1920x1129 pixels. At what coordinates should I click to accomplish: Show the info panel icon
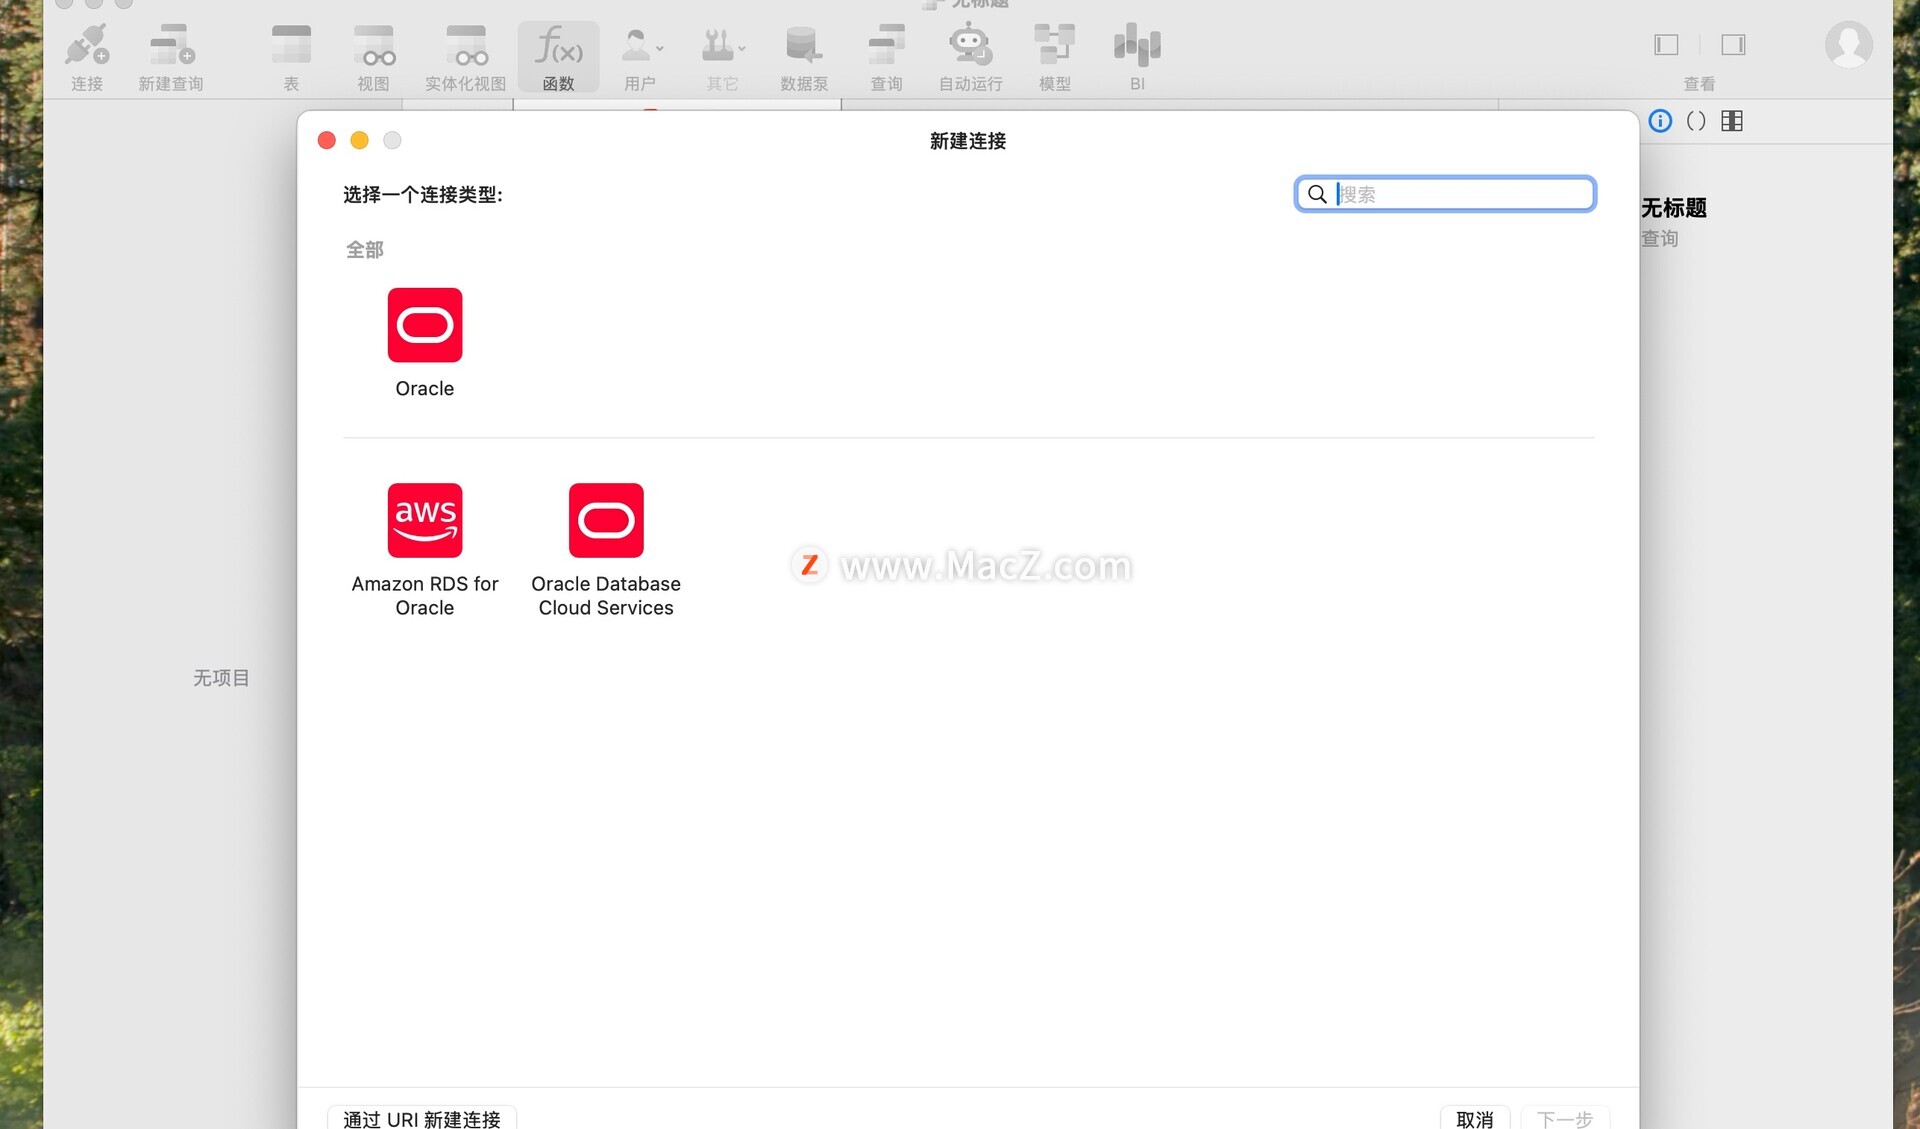tap(1660, 121)
